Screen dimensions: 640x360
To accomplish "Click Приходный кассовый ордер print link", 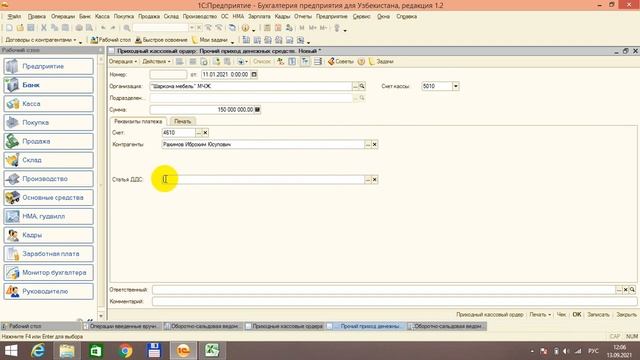I will point(489,315).
